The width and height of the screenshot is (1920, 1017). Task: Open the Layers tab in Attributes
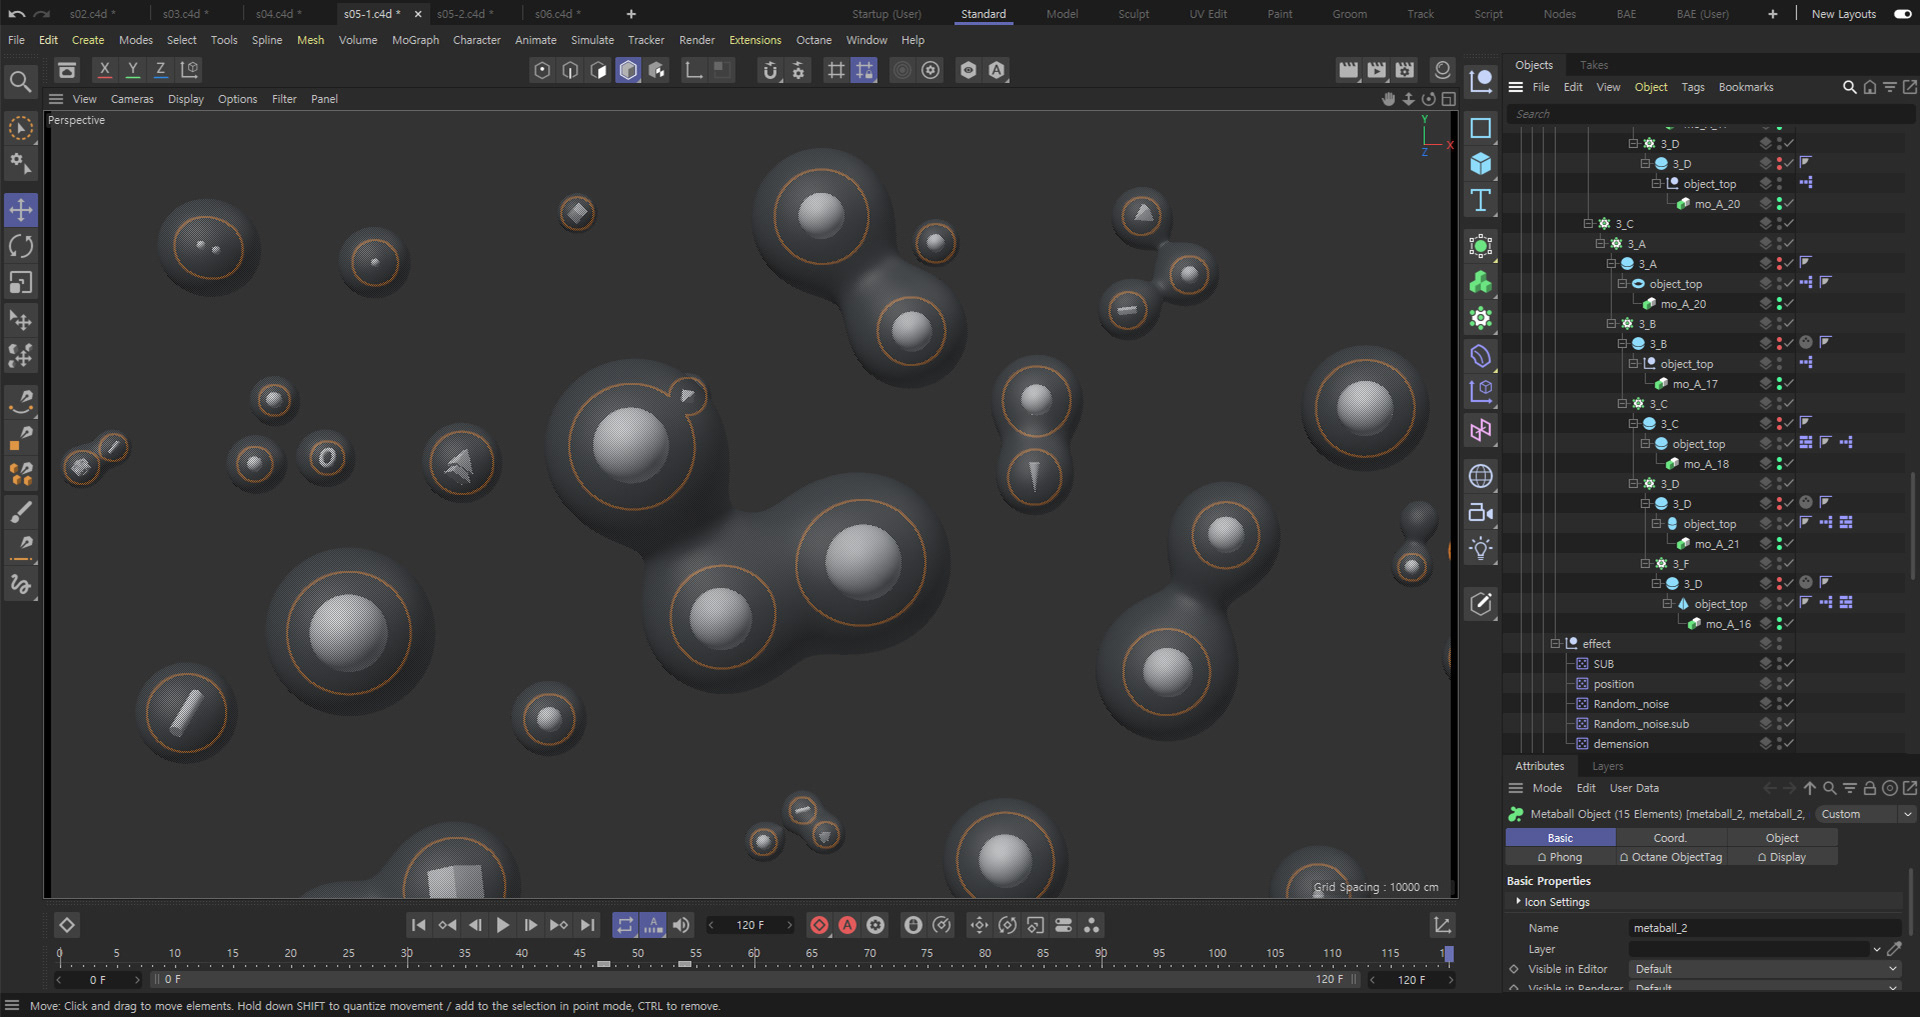1607,766
